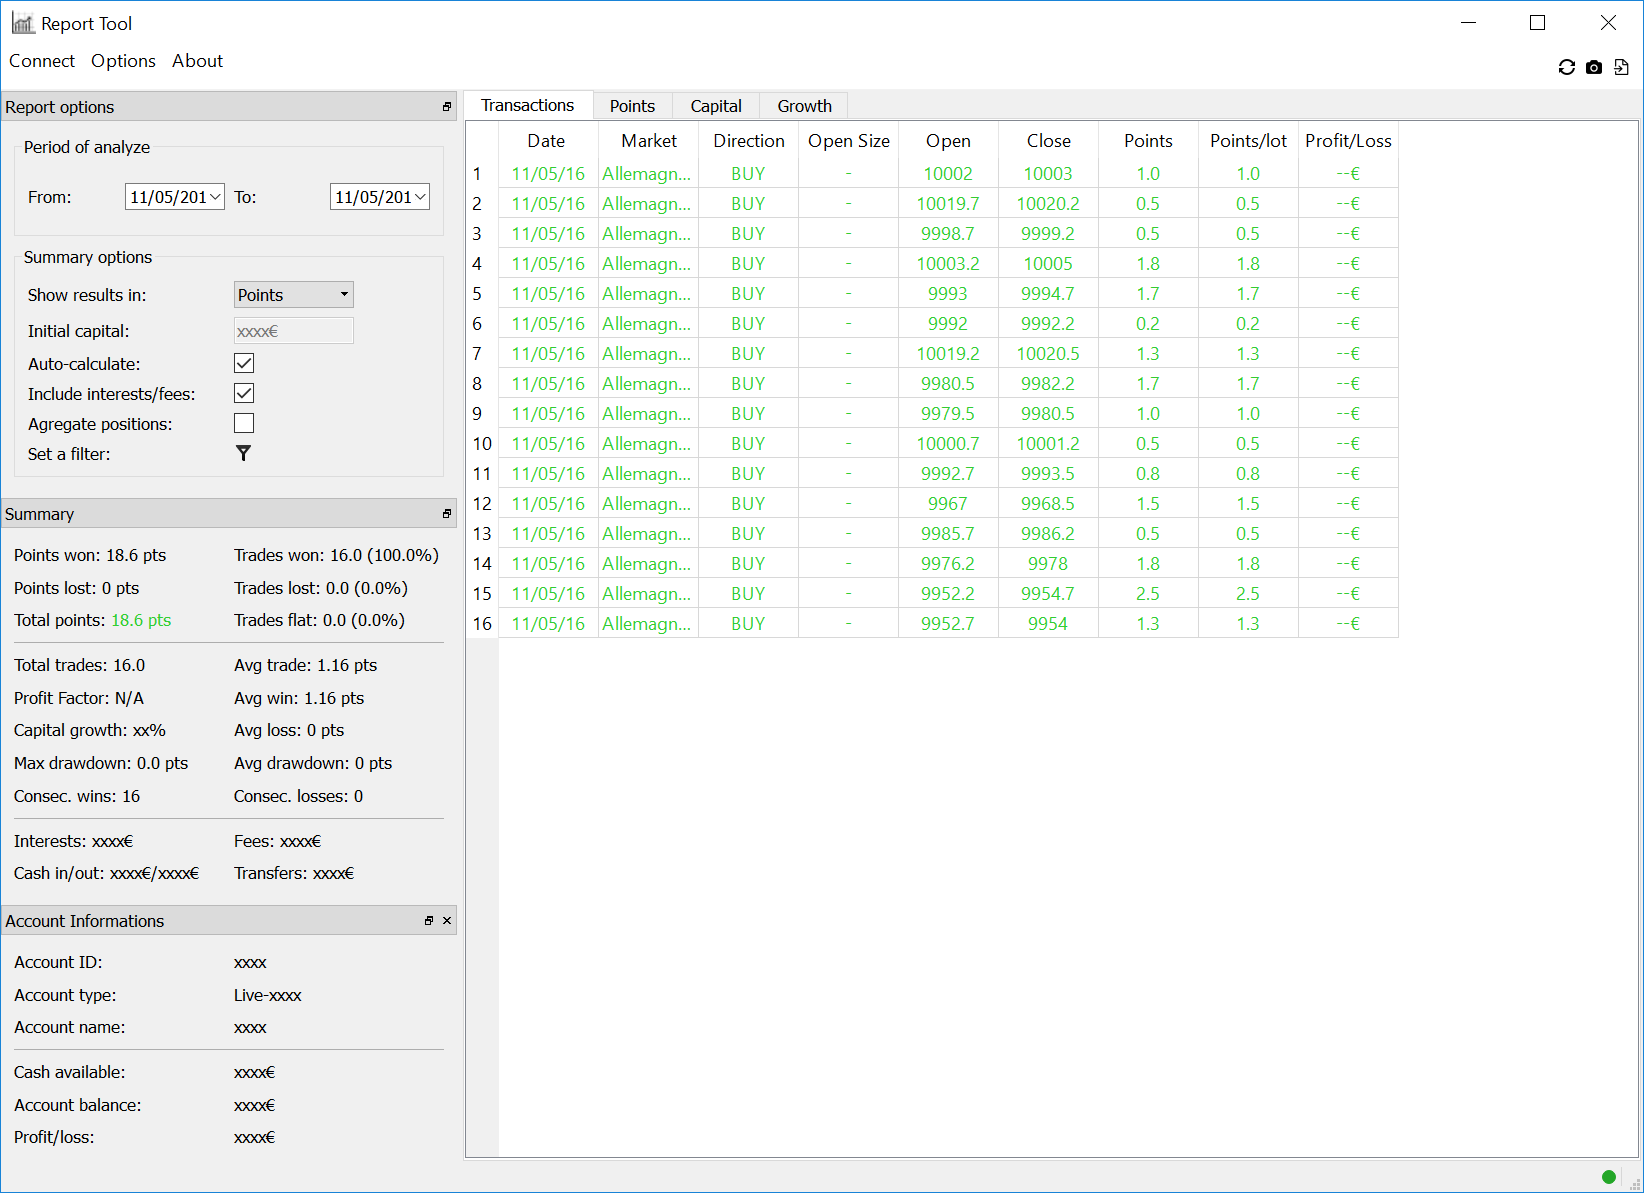Toggle the Auto-calculate checkbox

point(244,363)
